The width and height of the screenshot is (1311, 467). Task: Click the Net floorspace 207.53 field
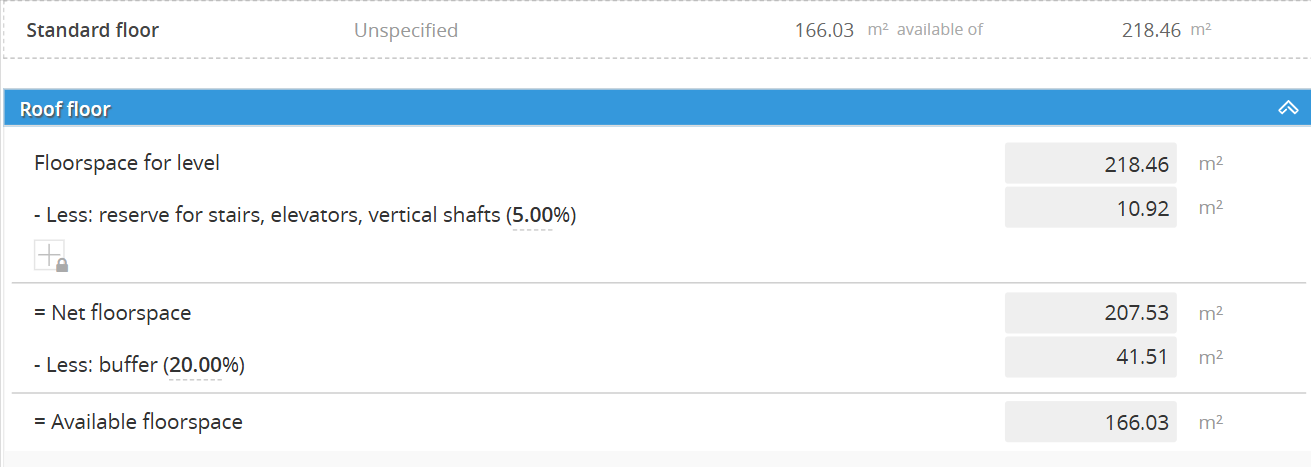tap(1090, 313)
